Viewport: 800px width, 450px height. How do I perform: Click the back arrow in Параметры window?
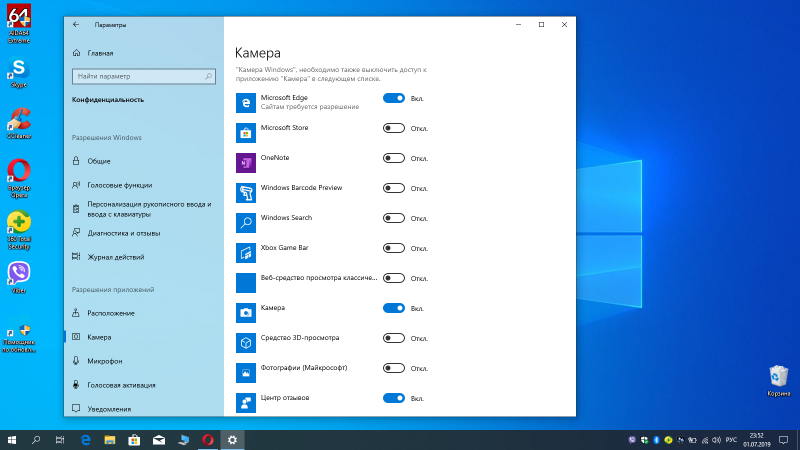pyautogui.click(x=76, y=24)
